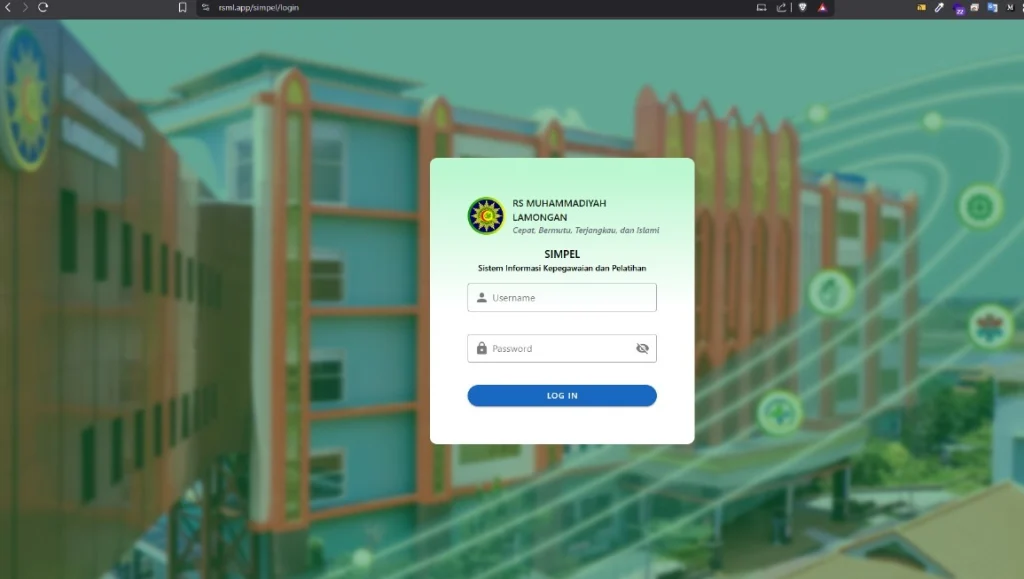This screenshot has height=579, width=1024.
Task: Click the Password input field
Action: [555, 348]
